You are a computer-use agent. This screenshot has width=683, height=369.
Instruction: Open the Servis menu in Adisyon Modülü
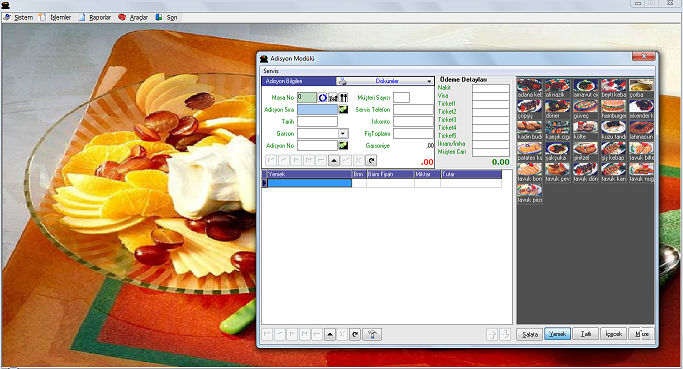270,71
